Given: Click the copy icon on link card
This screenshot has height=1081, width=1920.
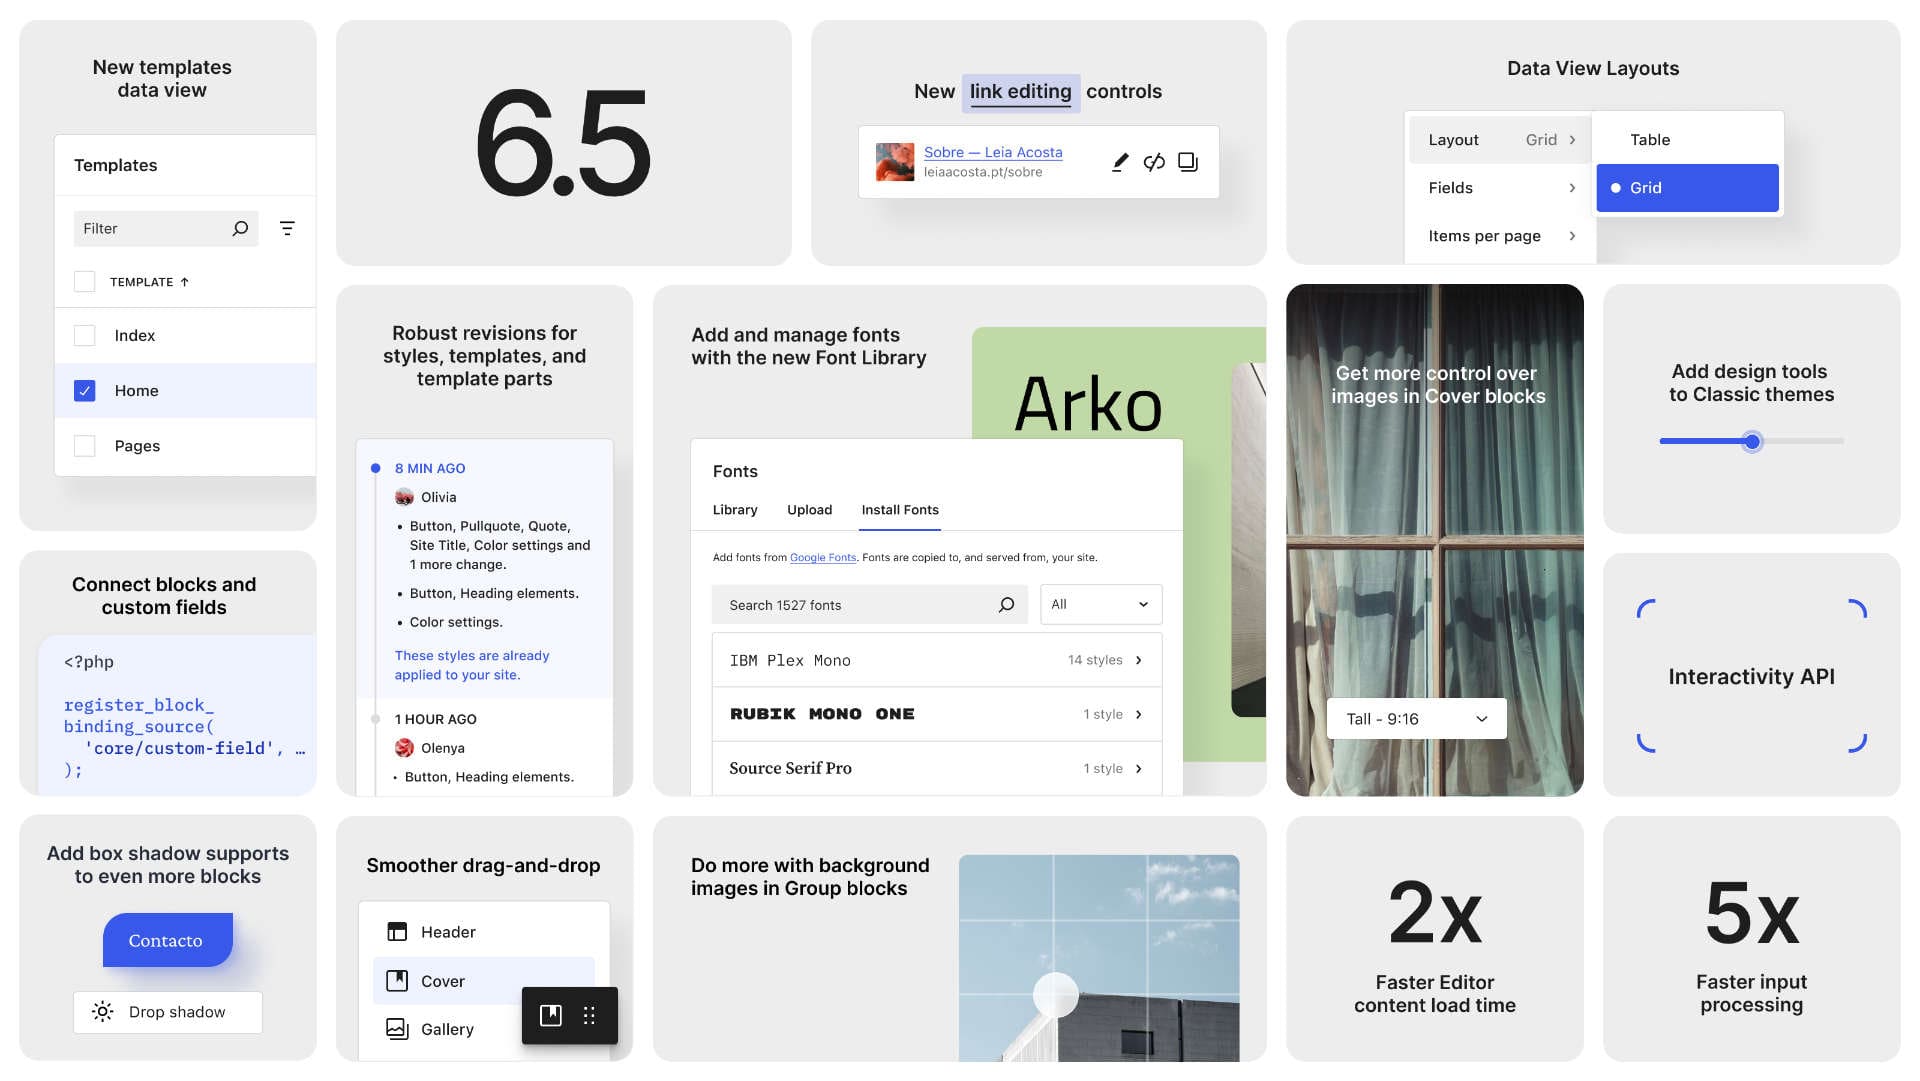Looking at the screenshot, I should coord(1187,162).
